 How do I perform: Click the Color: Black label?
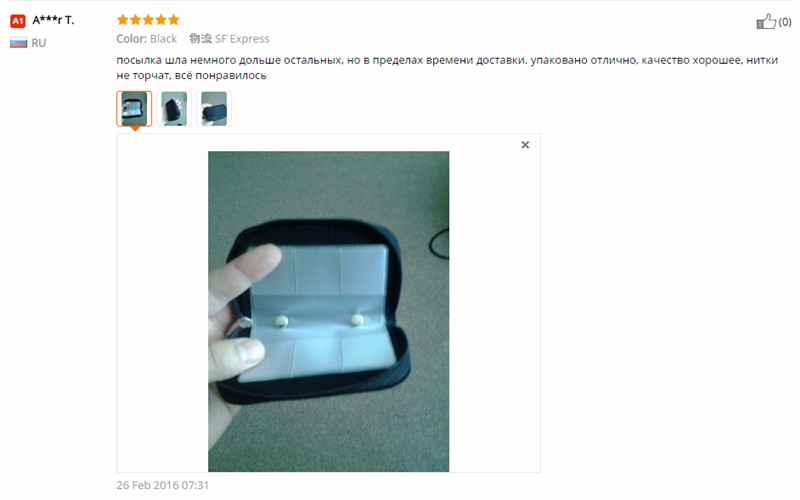(146, 39)
